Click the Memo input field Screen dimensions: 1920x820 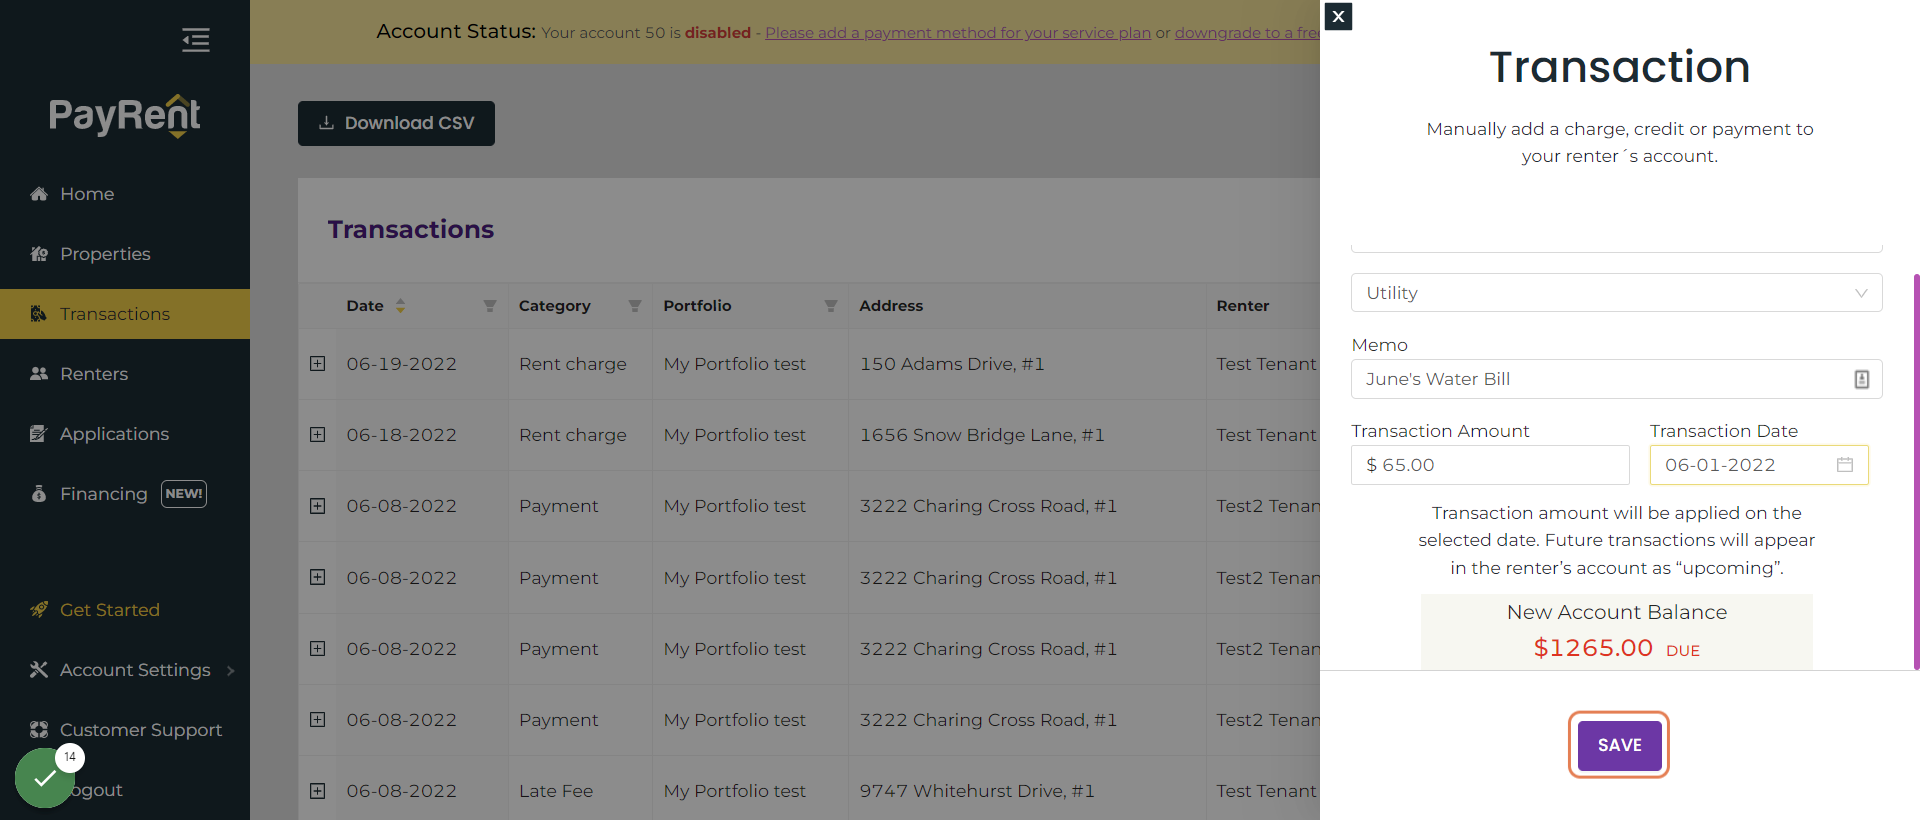tap(1617, 379)
